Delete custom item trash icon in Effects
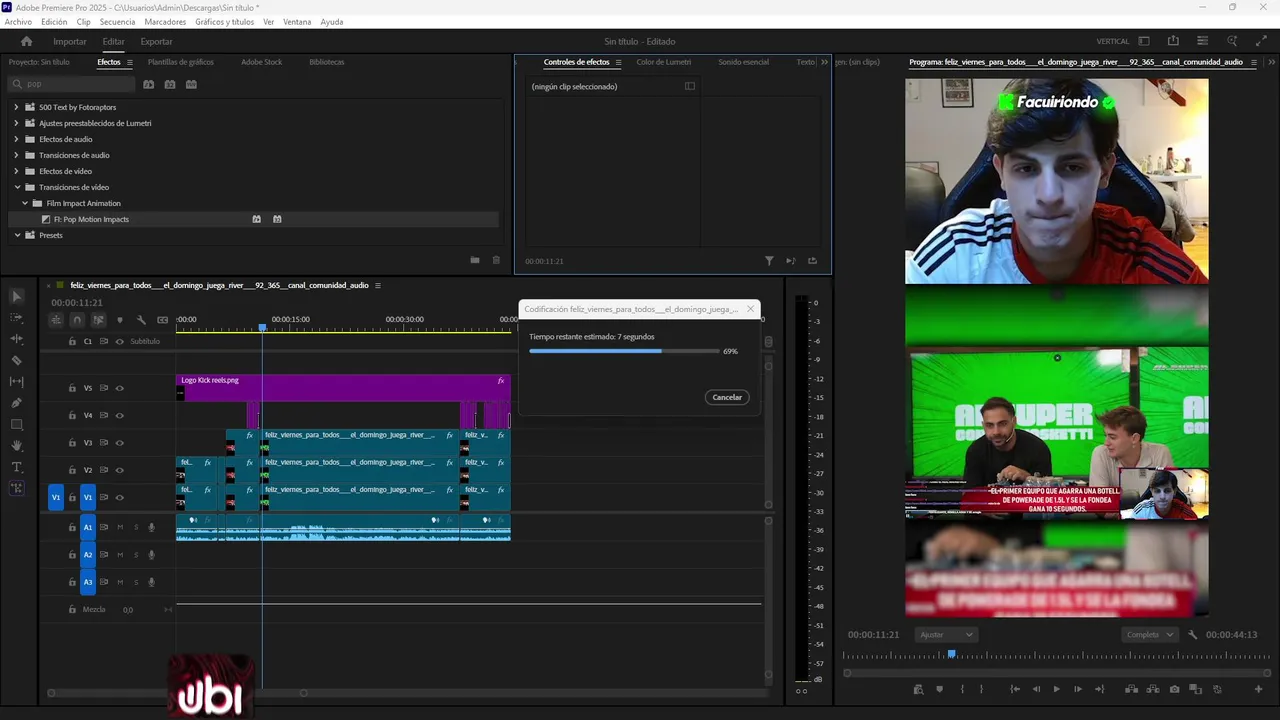The width and height of the screenshot is (1280, 720). [x=496, y=260]
